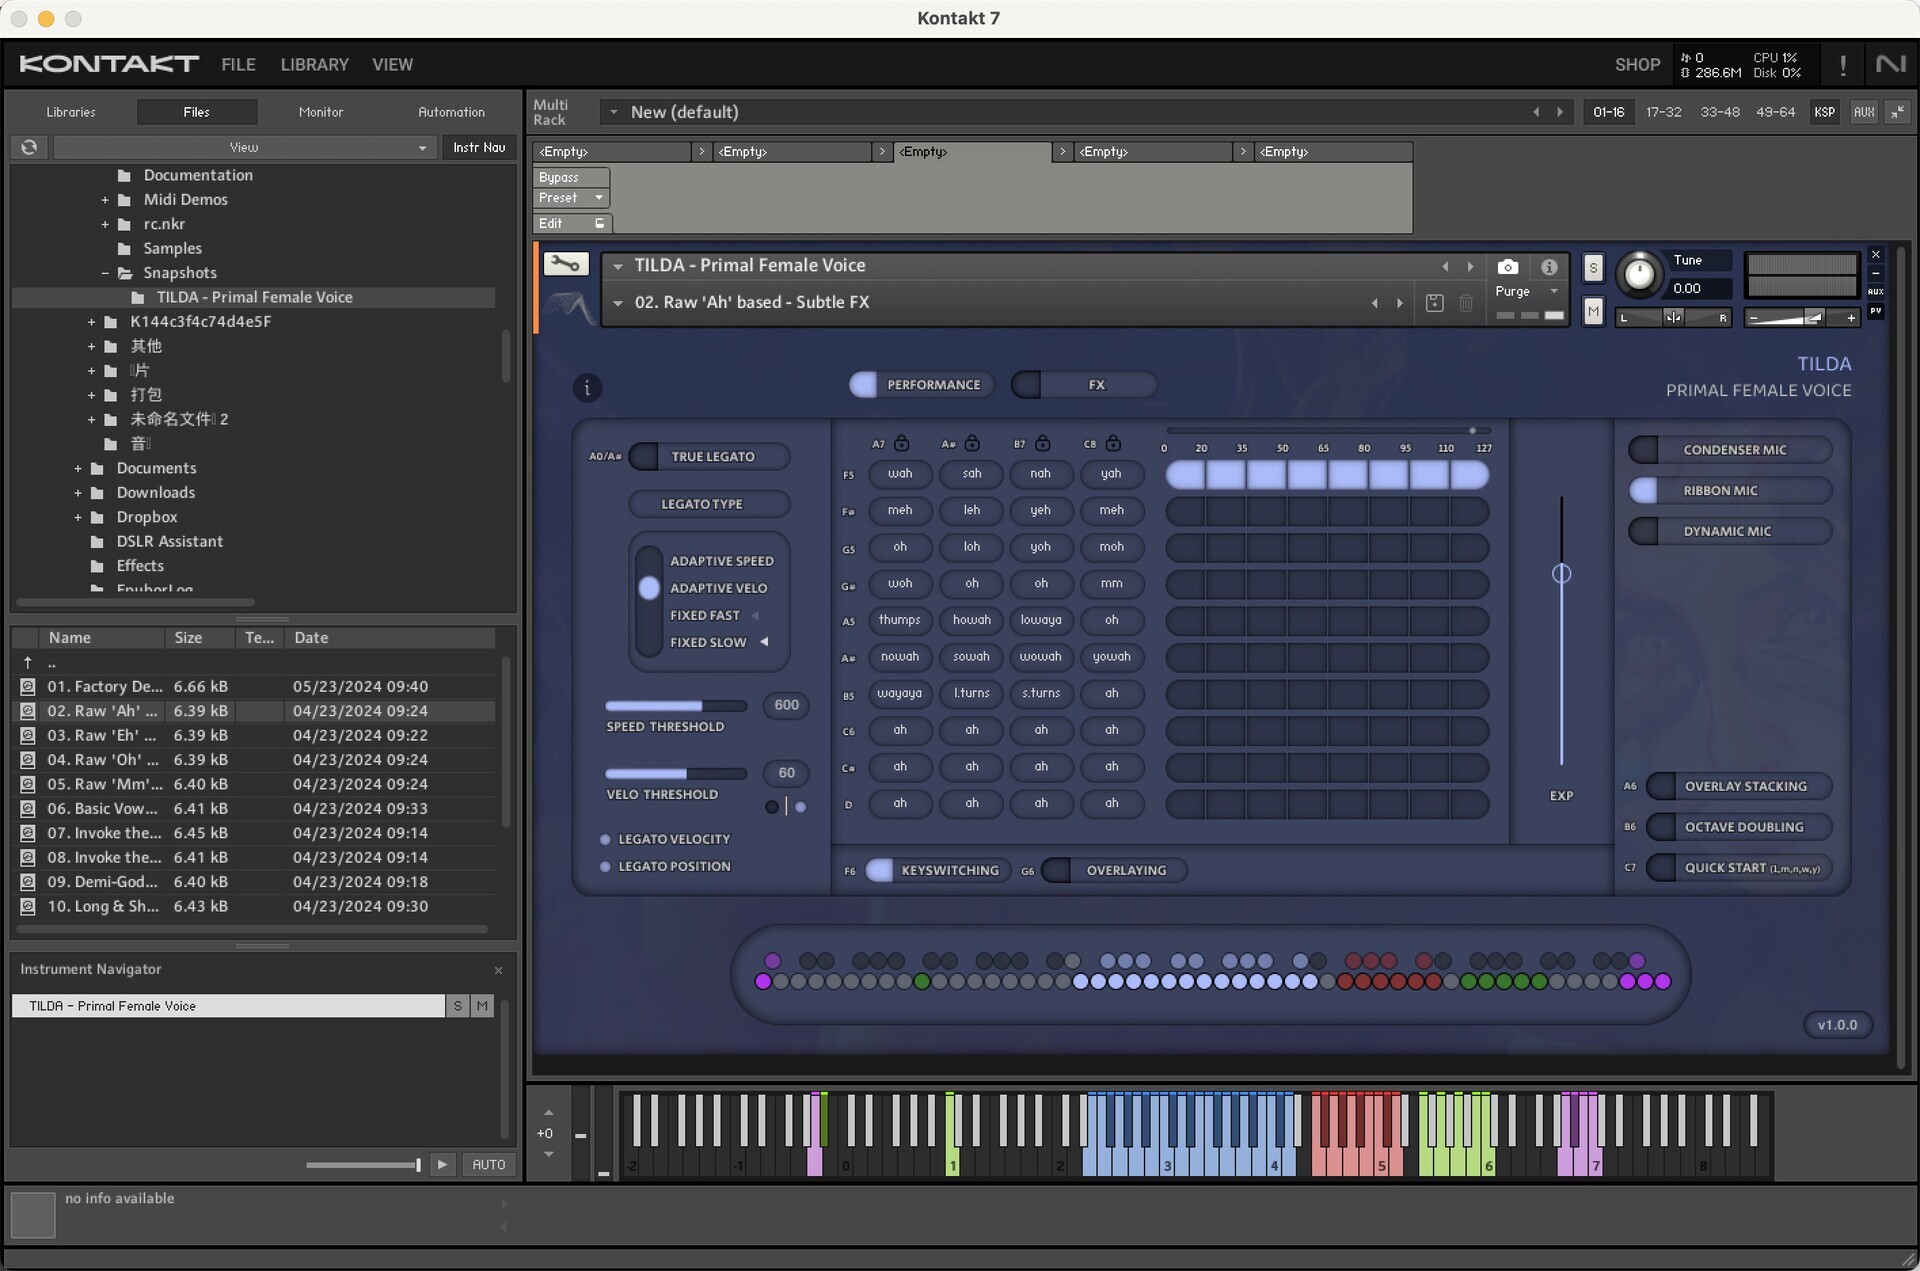Screen dimensions: 1920x1271
Task: Open the SHOP link
Action: click(x=1637, y=65)
